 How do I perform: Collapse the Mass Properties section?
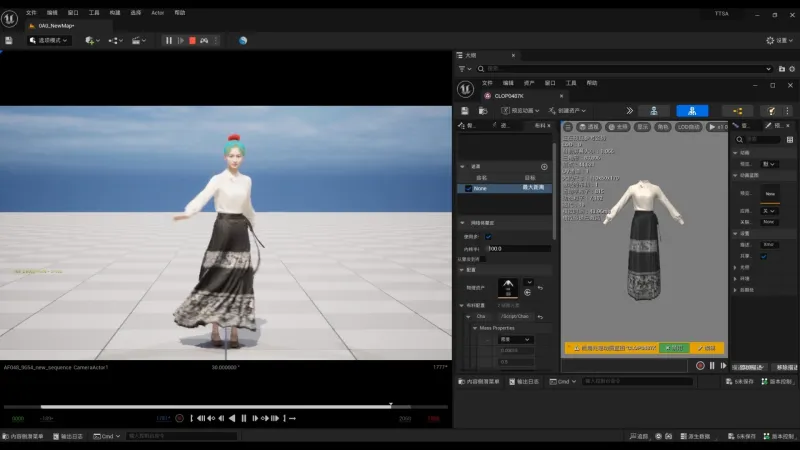click(x=474, y=328)
